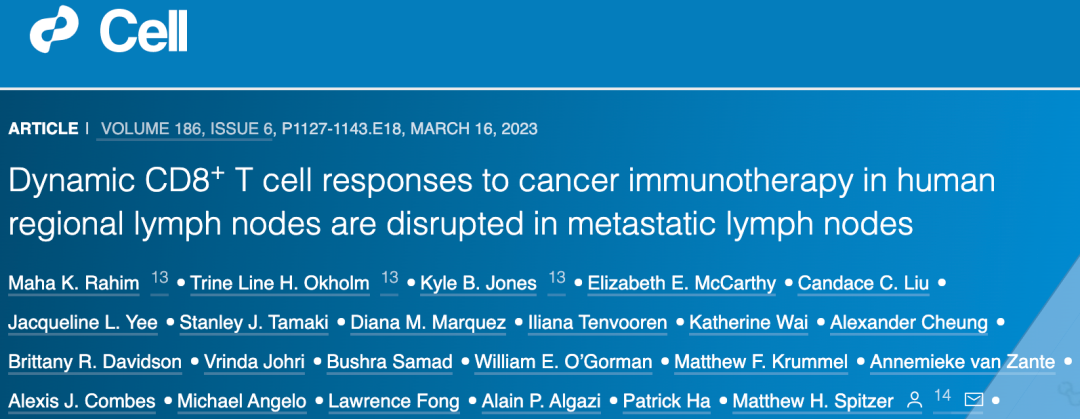
Task: Click footnote 13 next to Maha K. Rahim
Action: pos(160,279)
